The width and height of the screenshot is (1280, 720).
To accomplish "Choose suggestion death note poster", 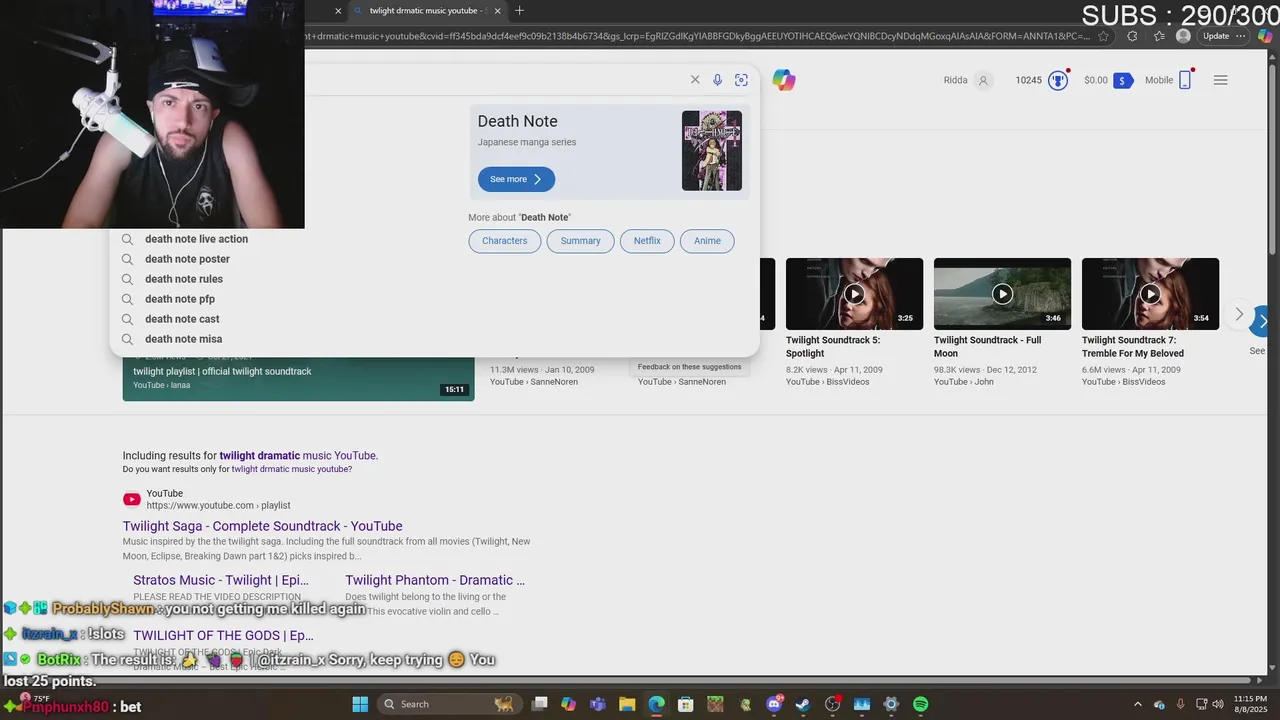I will pos(187,259).
